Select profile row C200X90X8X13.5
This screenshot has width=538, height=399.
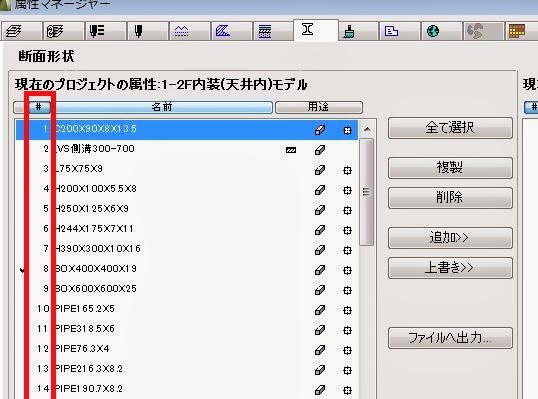187,129
